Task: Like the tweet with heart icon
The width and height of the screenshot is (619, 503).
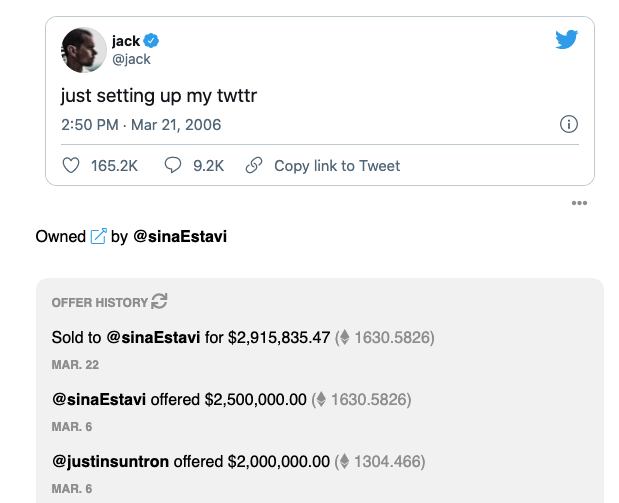Action: pyautogui.click(x=71, y=166)
